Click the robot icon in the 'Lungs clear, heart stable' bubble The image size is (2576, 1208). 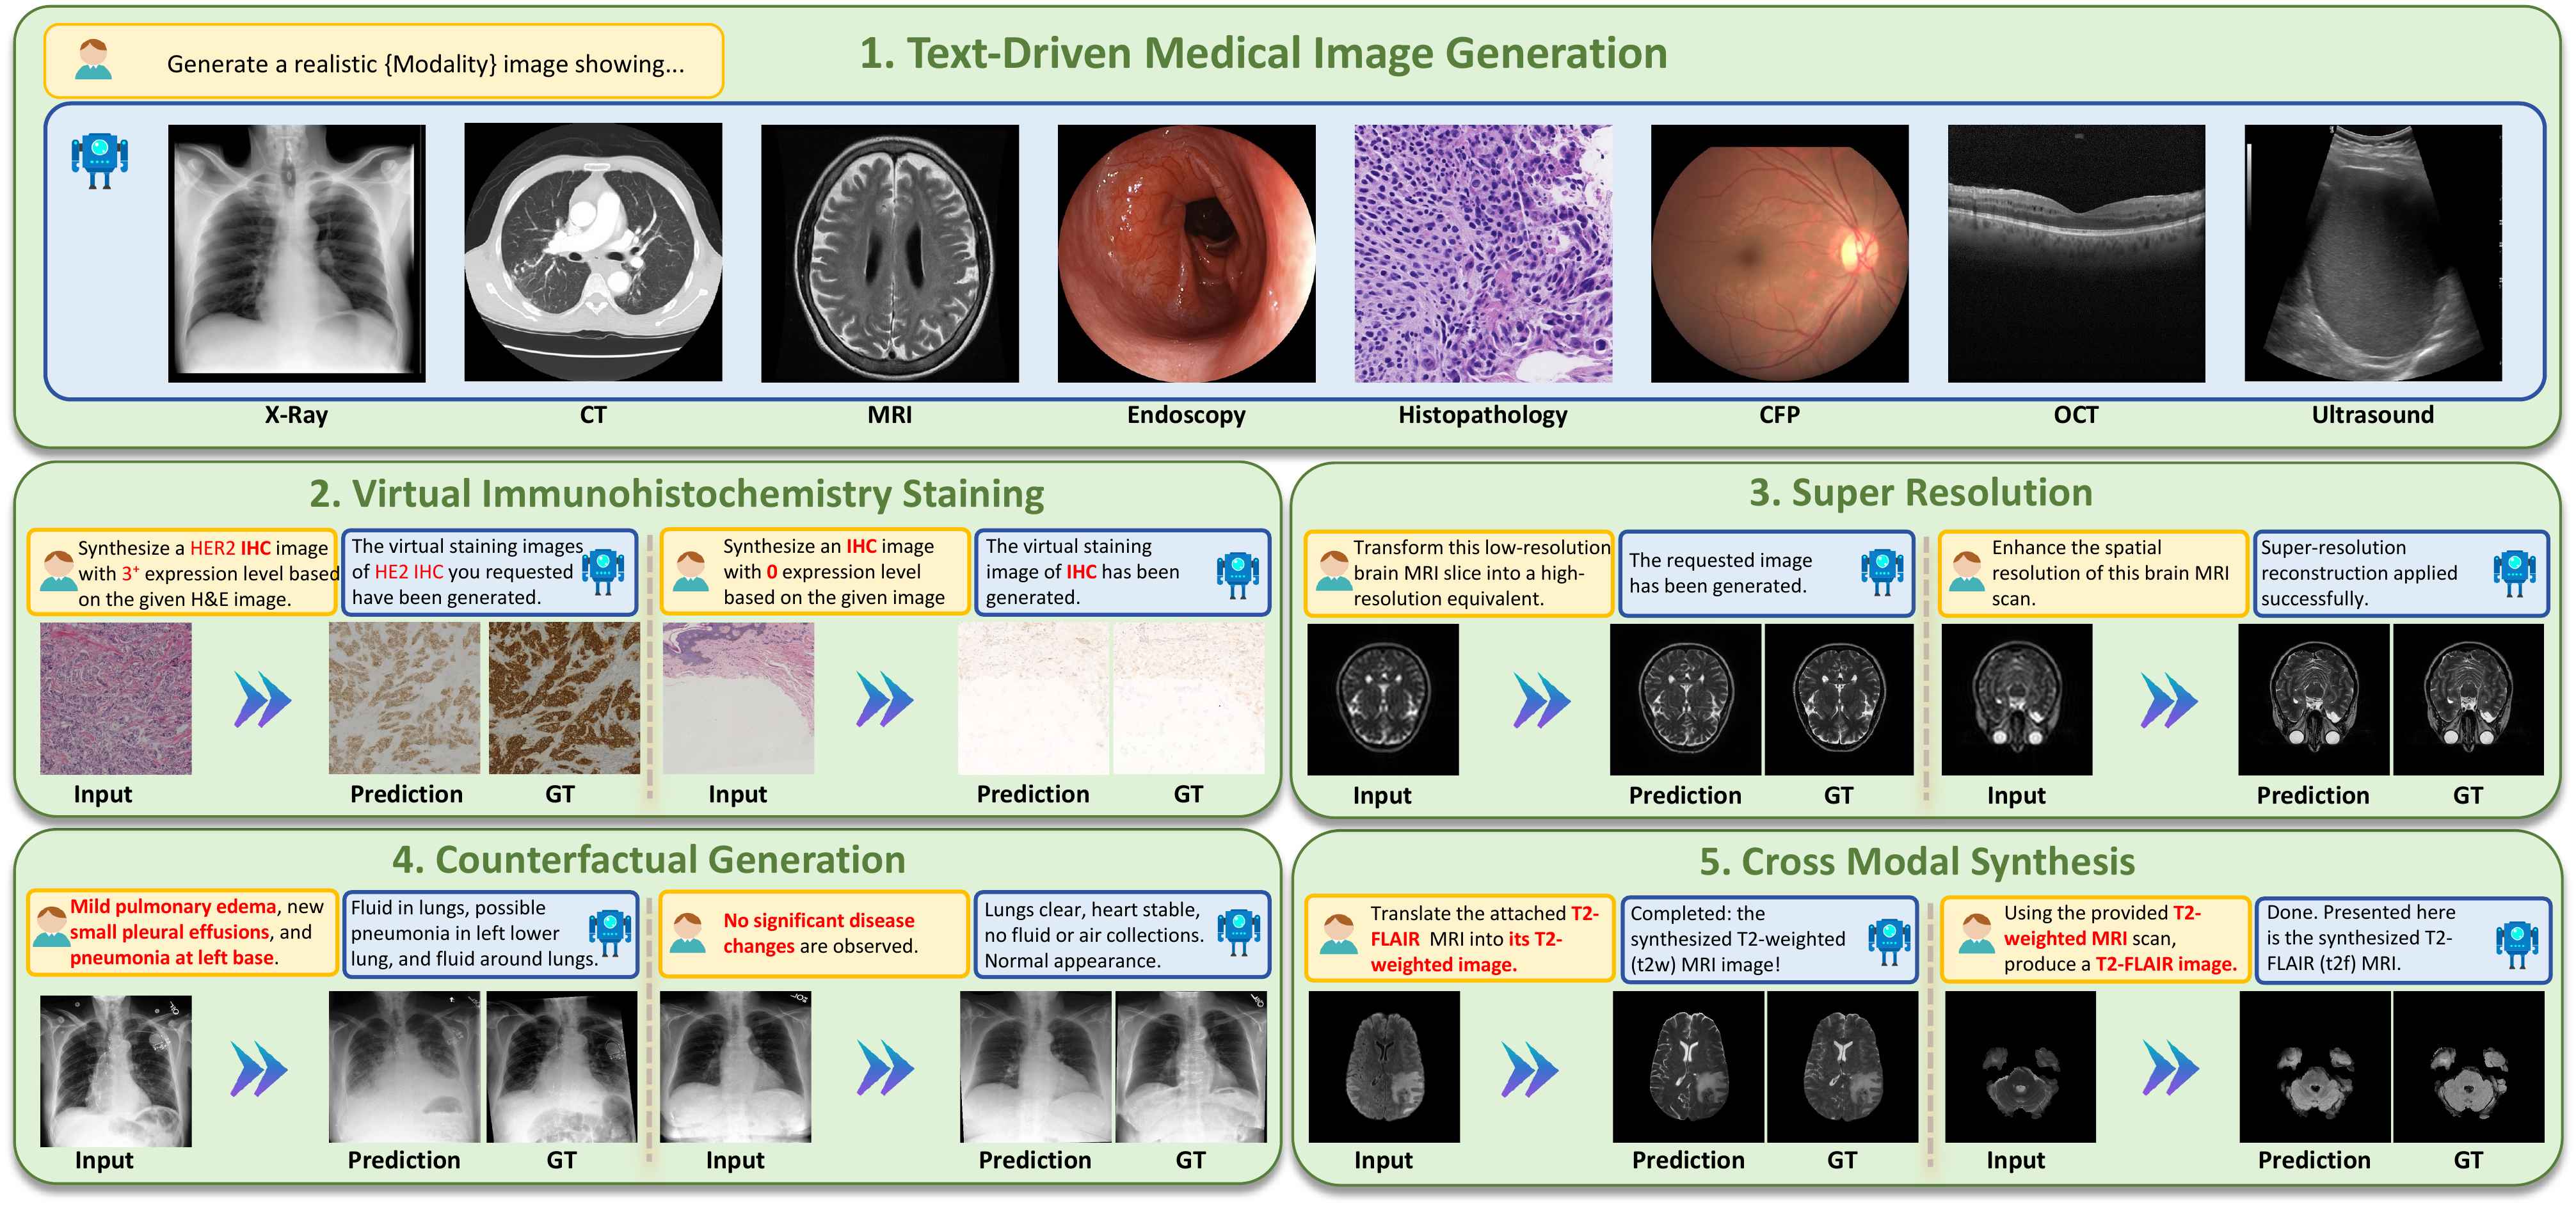click(1238, 932)
